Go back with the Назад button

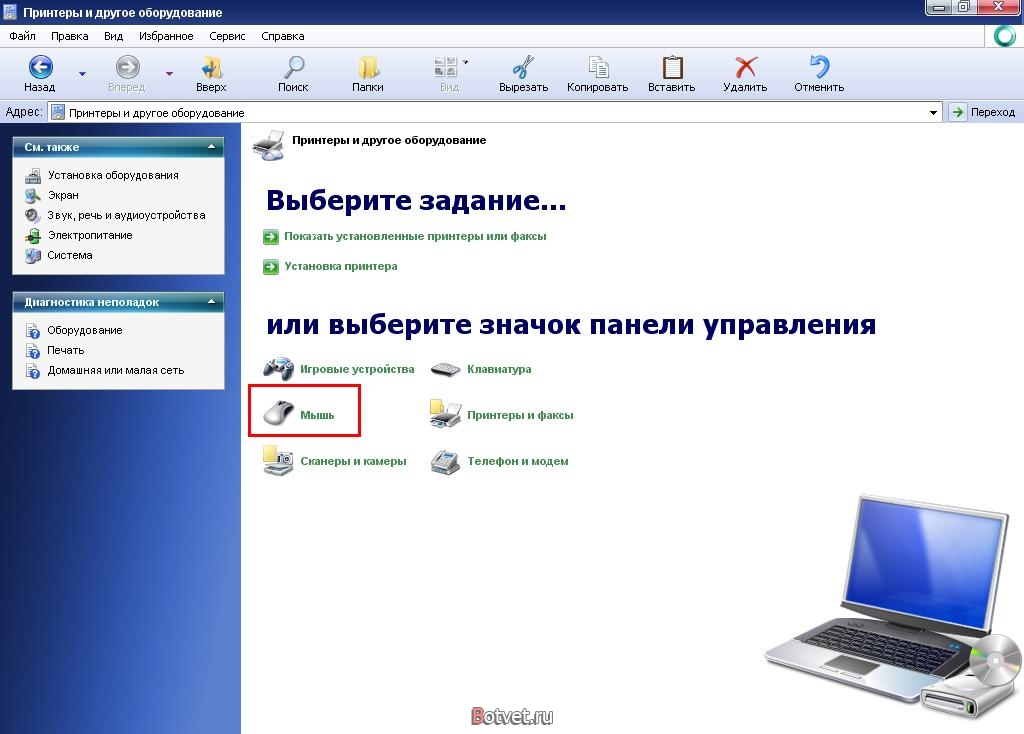point(40,73)
